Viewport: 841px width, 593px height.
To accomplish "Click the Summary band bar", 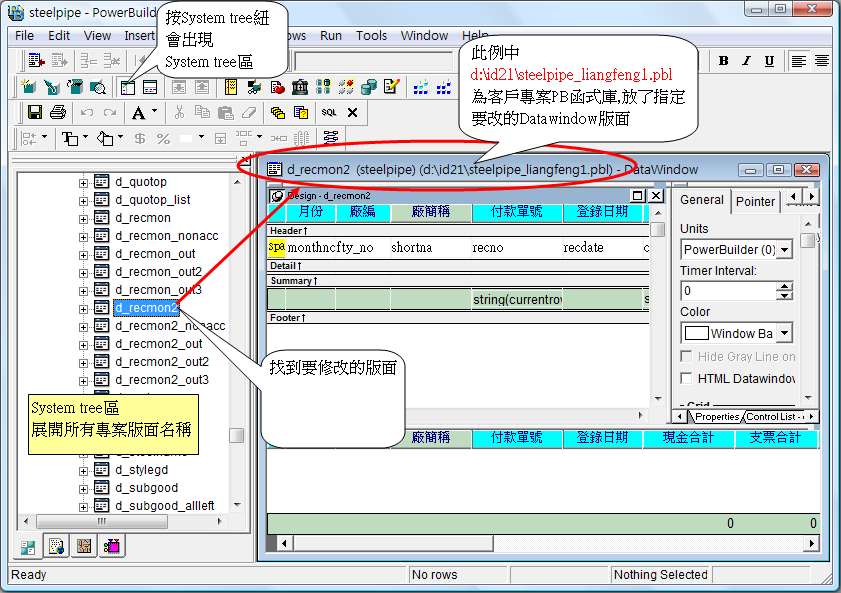I will pyautogui.click(x=458, y=280).
